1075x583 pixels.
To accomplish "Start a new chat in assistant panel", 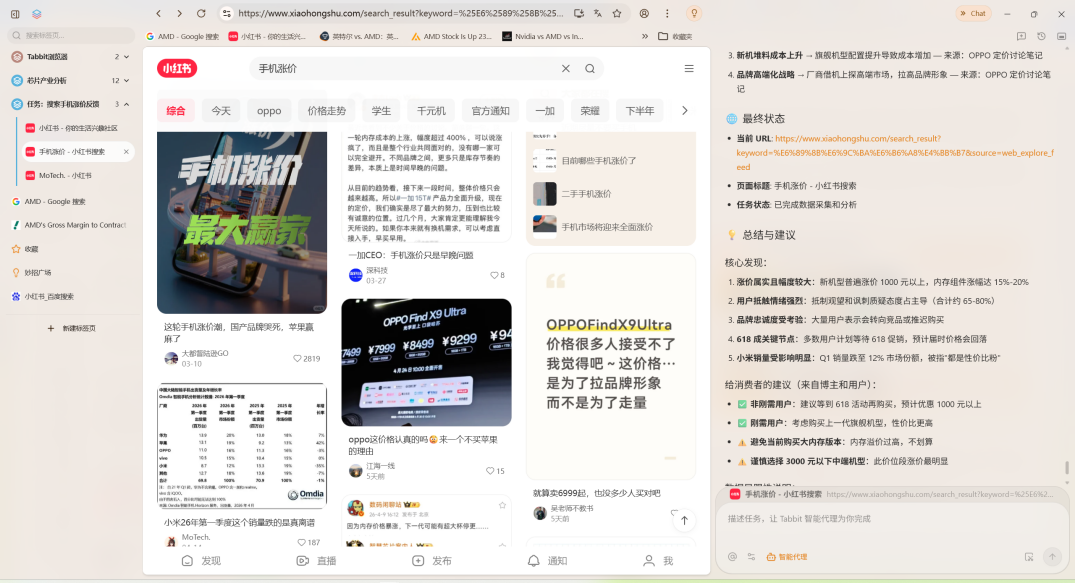I will (1022, 36).
